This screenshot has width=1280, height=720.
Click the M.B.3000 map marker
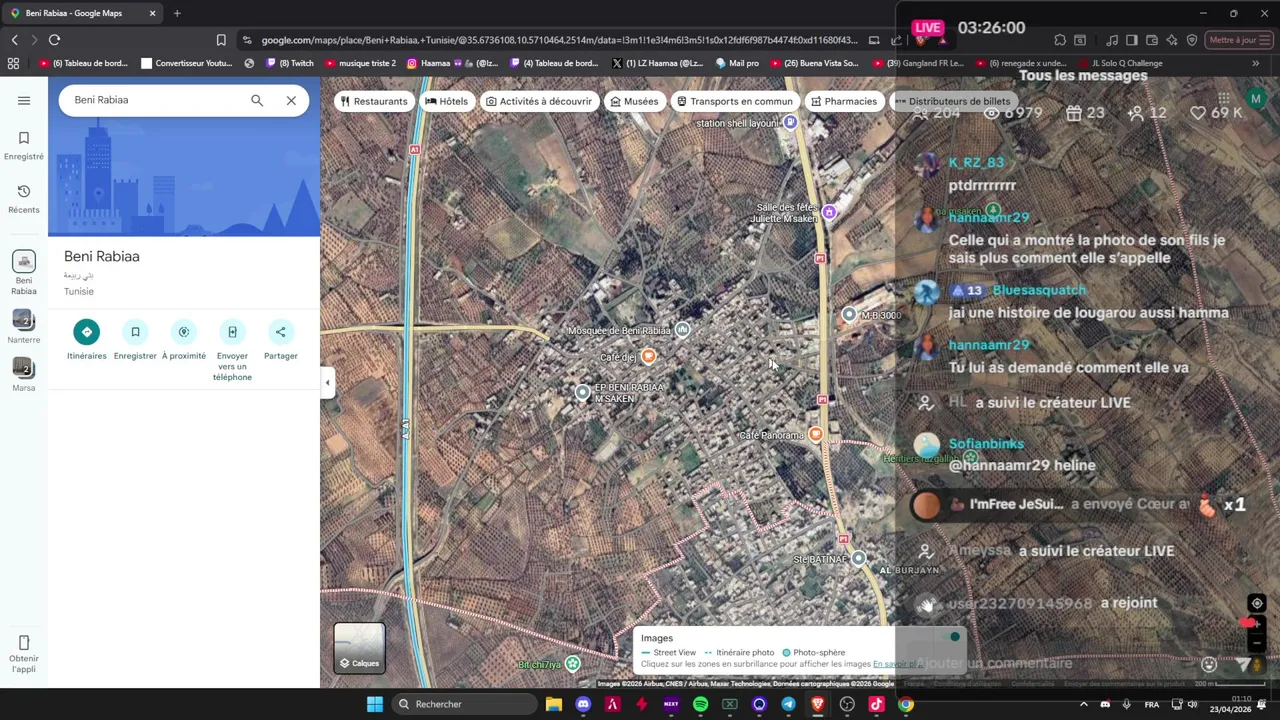click(849, 314)
